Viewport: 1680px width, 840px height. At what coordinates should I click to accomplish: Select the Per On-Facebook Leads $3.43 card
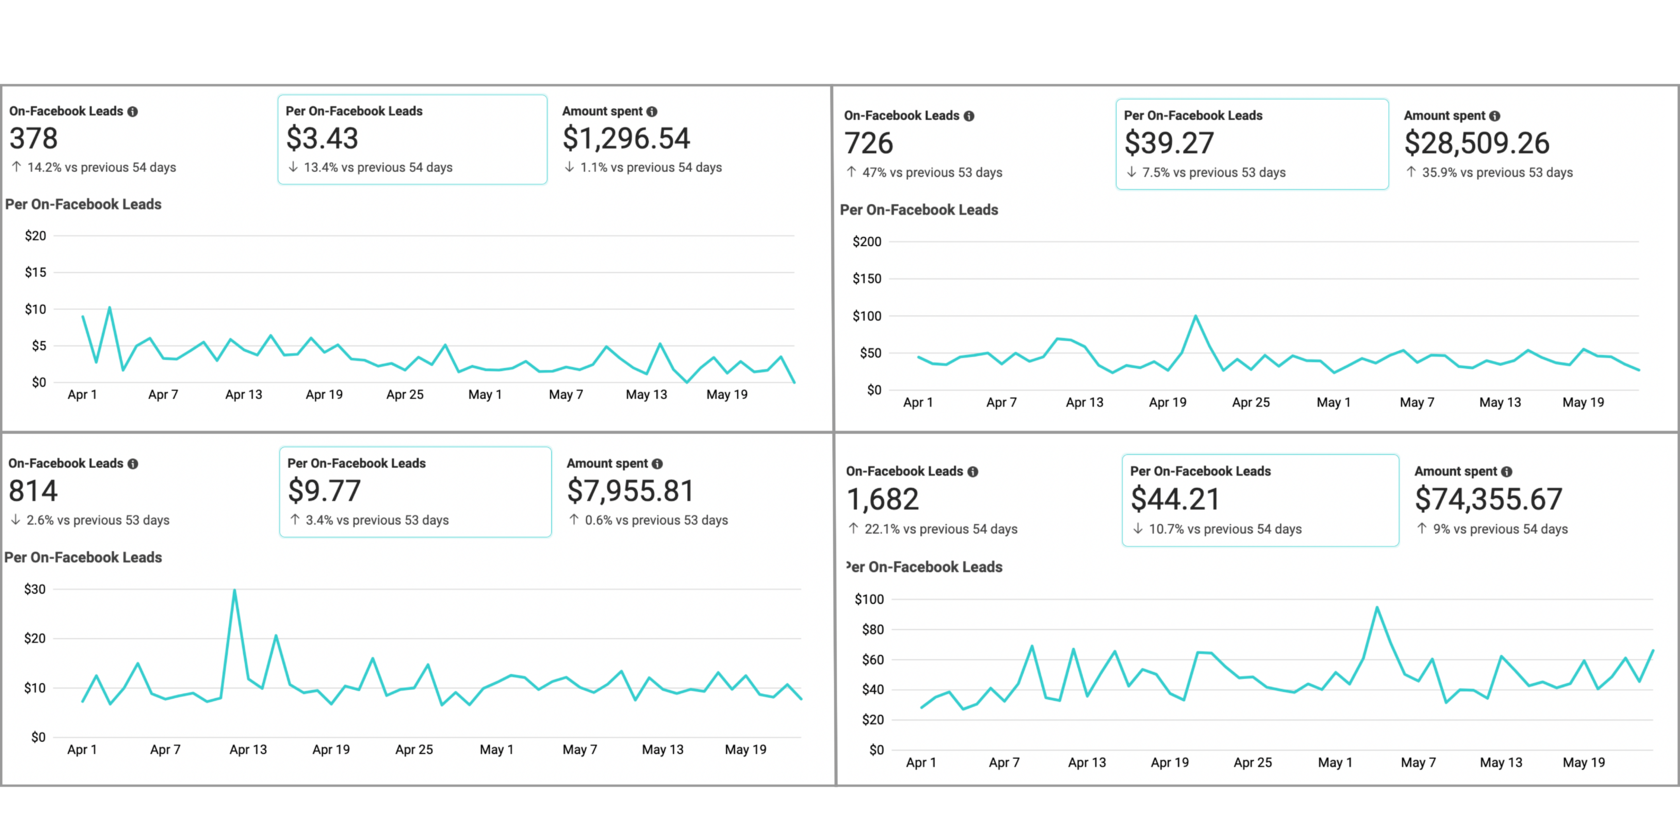412,140
